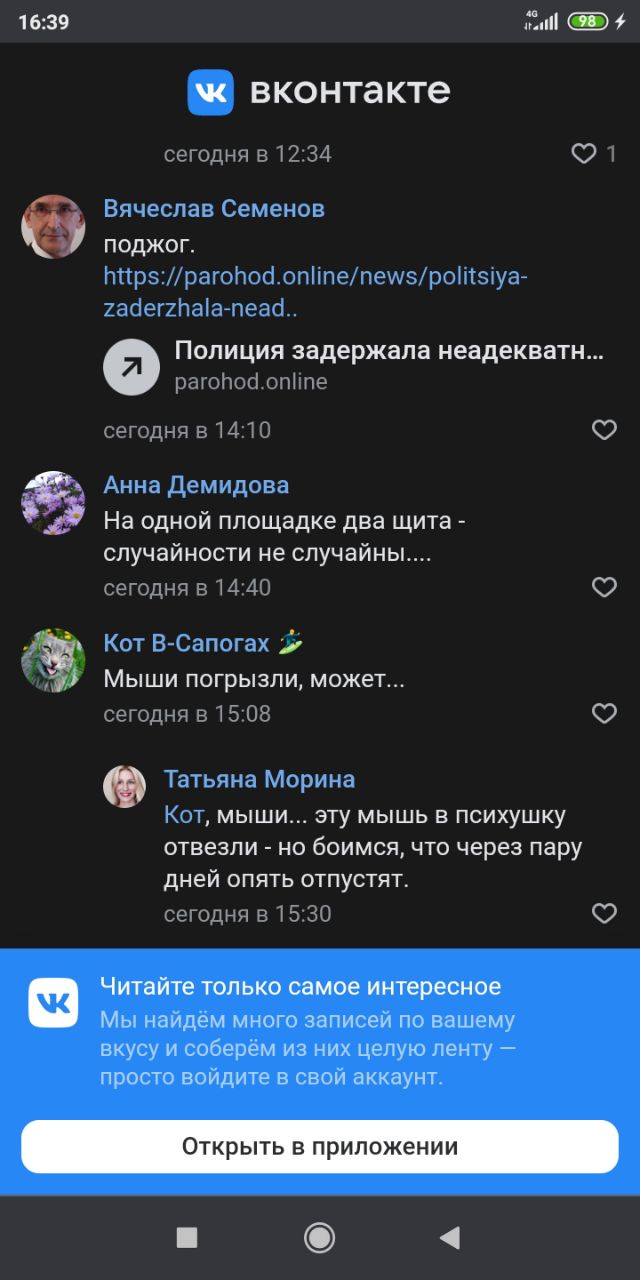The height and width of the screenshot is (1280, 640).
Task: Tap Android home circle button
Action: coord(320,1238)
